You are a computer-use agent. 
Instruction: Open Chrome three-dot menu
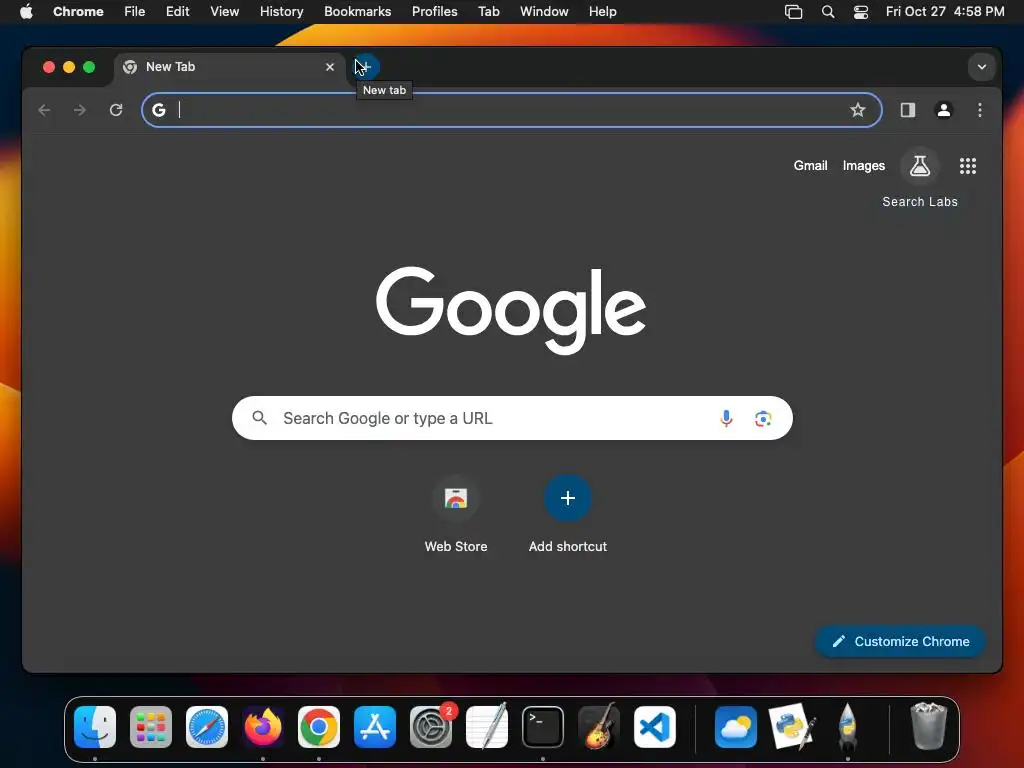point(980,110)
